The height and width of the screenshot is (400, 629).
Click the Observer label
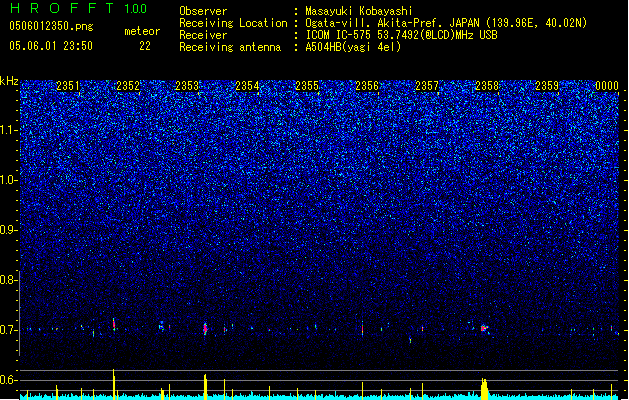tap(203, 11)
